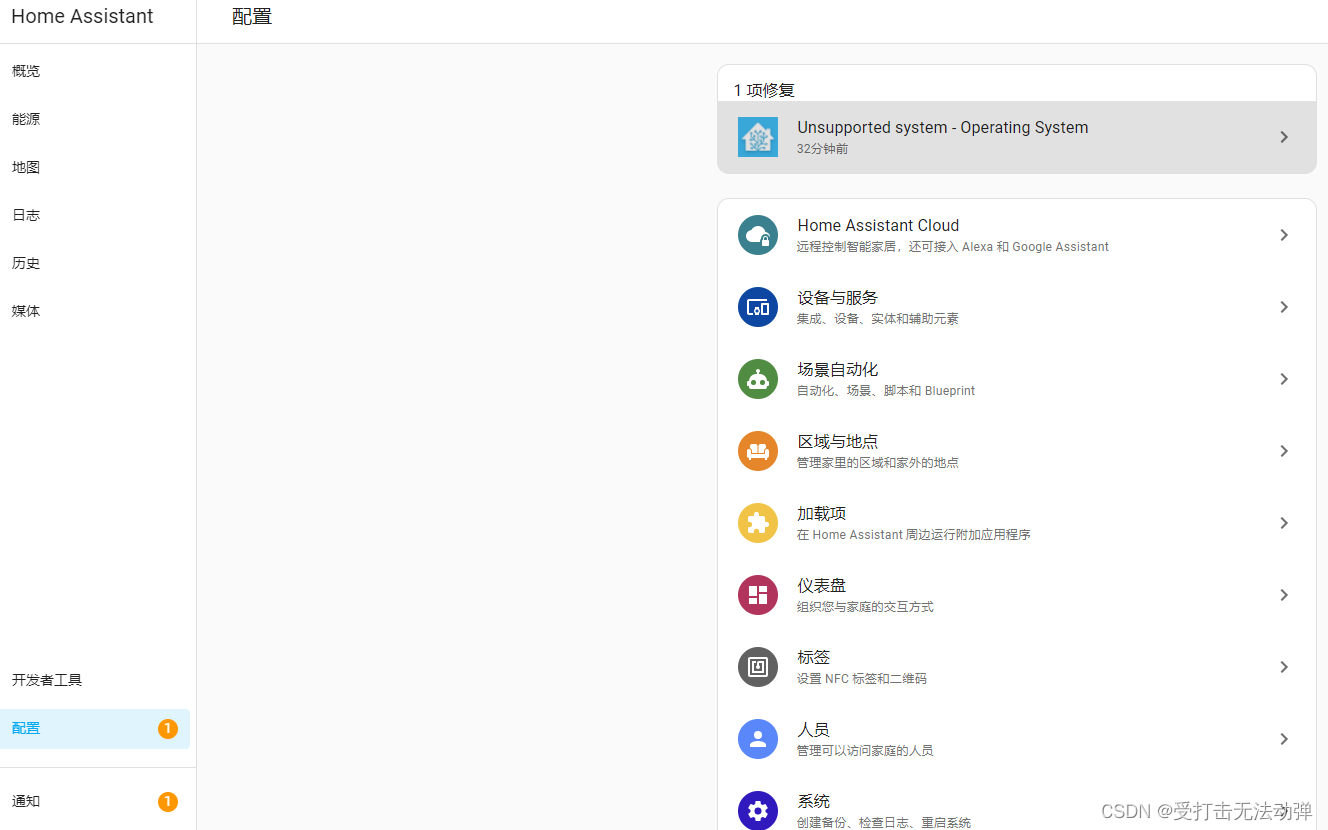Open 开发者工具 in the sidebar

pos(95,680)
